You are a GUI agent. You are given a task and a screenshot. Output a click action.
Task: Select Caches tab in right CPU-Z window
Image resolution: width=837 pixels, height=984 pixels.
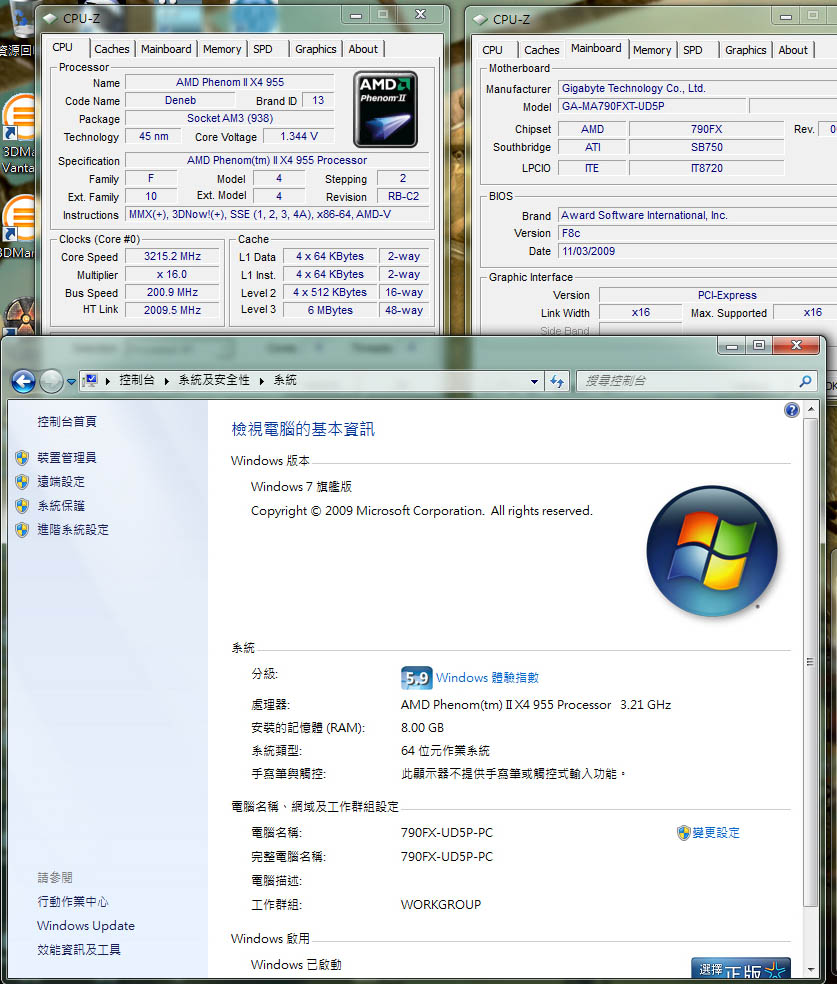tap(541, 50)
